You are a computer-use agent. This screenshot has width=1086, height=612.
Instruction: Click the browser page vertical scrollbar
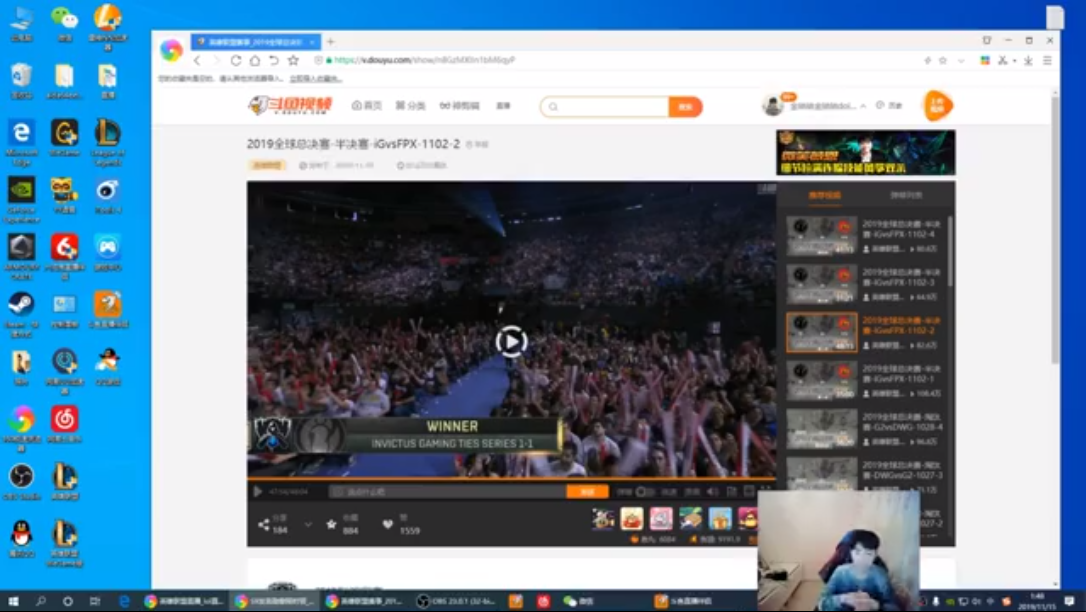click(x=1055, y=231)
